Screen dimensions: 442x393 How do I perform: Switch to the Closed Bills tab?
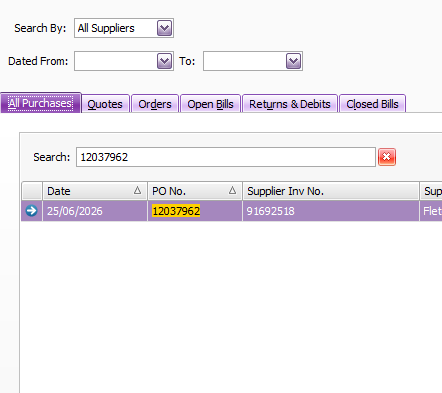(x=372, y=104)
